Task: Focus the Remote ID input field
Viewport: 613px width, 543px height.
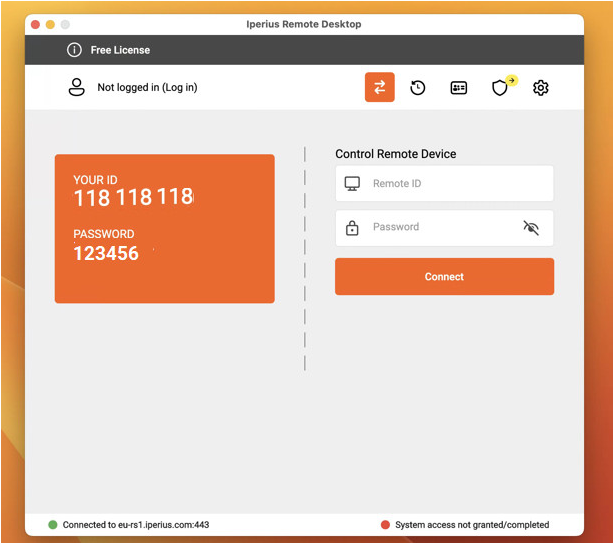Action: [455, 184]
